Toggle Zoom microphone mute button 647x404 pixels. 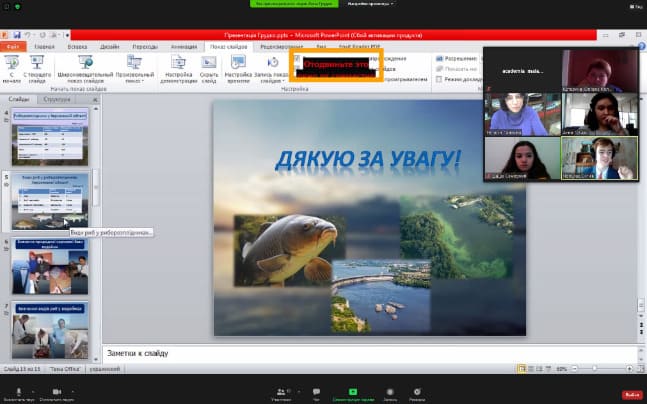coord(19,394)
